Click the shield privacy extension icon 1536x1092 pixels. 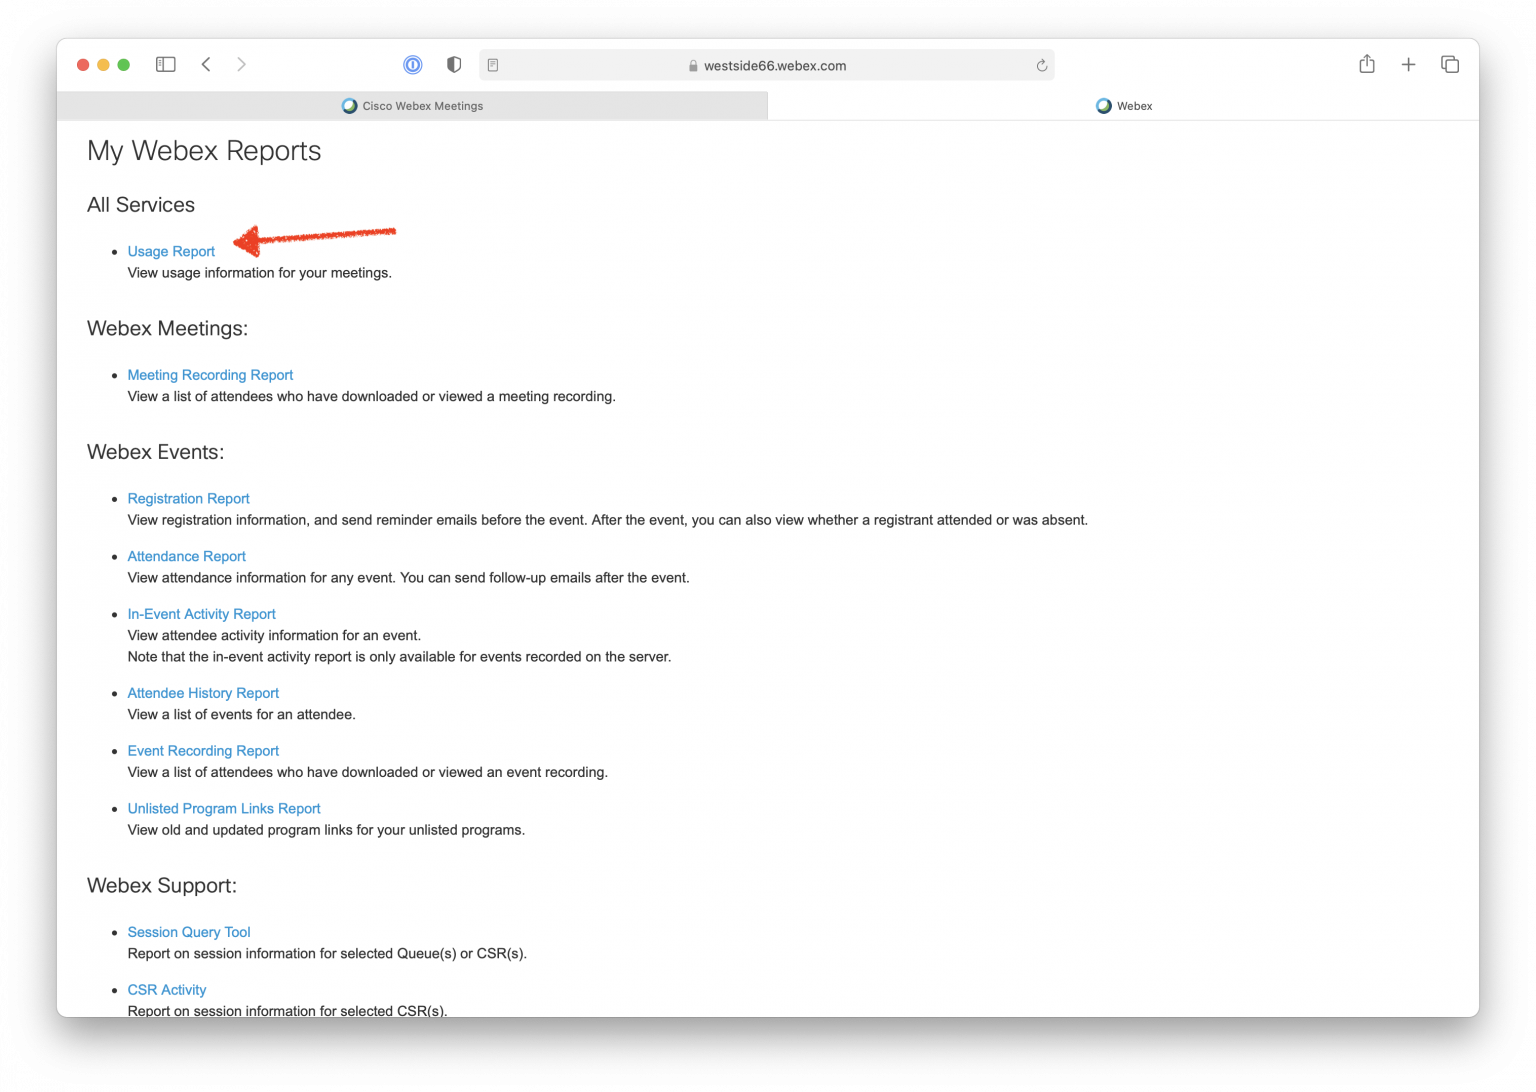pyautogui.click(x=453, y=64)
